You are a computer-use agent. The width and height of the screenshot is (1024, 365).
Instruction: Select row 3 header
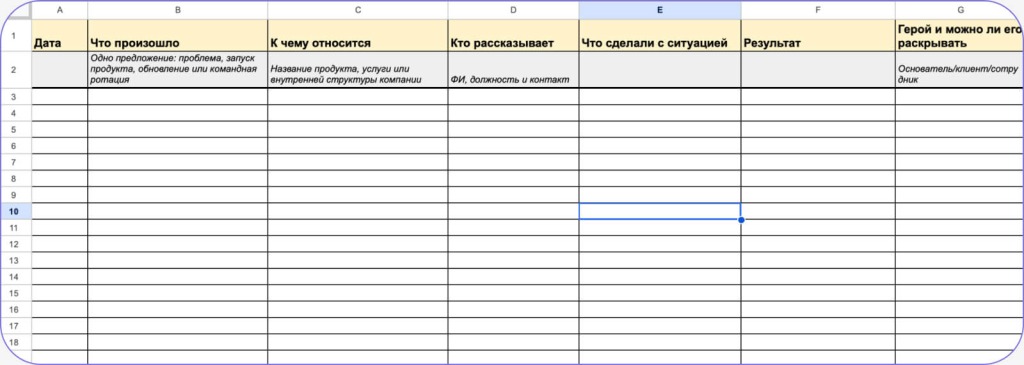(x=16, y=97)
